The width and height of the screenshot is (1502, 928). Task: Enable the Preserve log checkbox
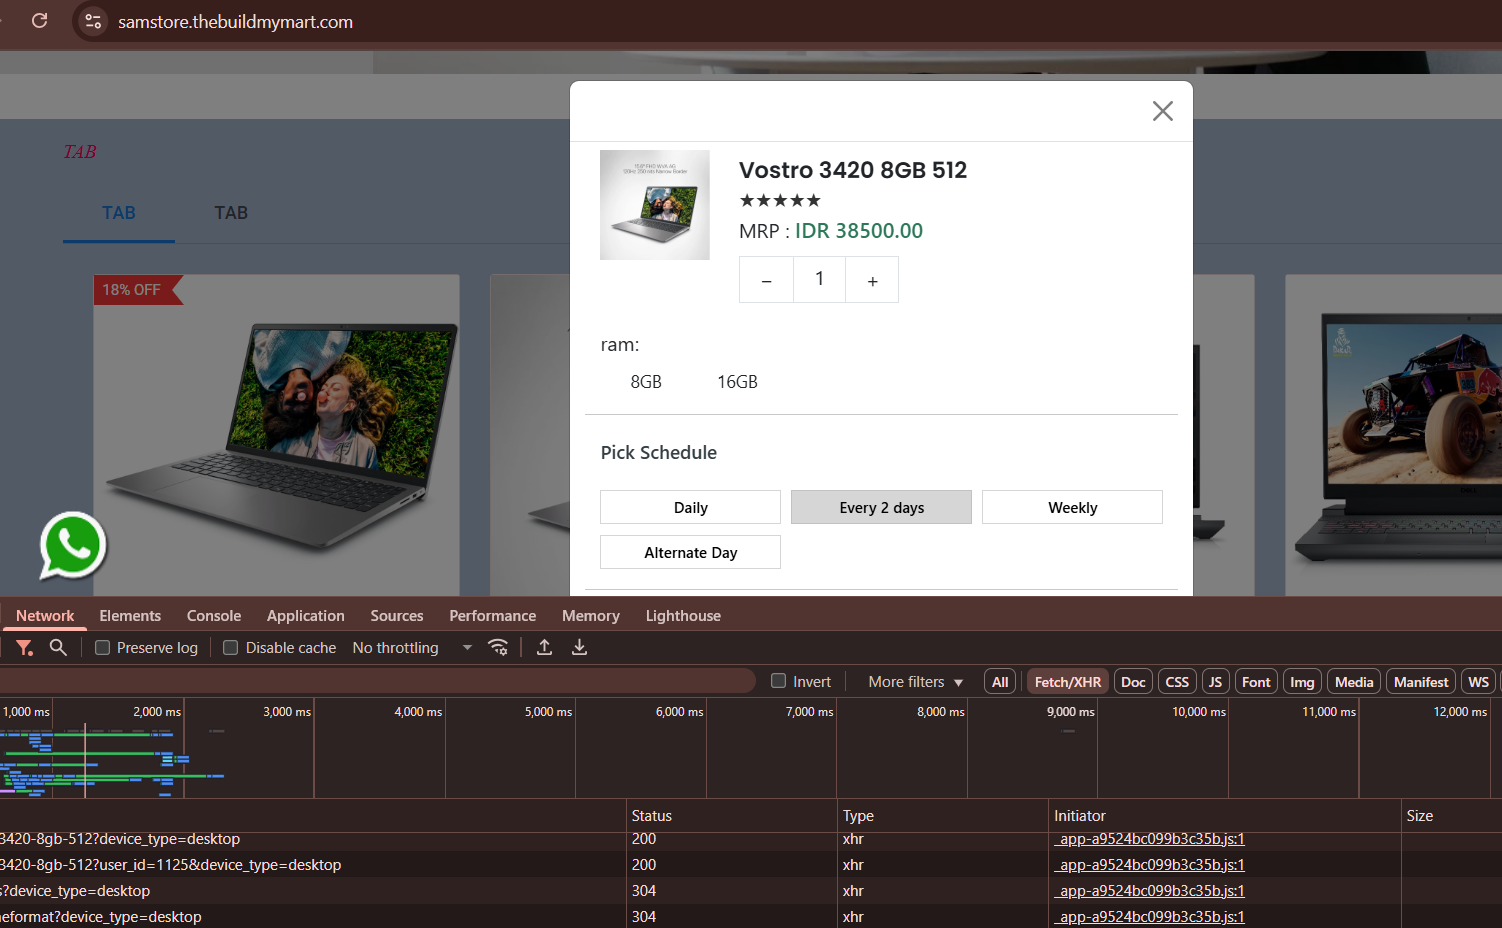pos(102,648)
